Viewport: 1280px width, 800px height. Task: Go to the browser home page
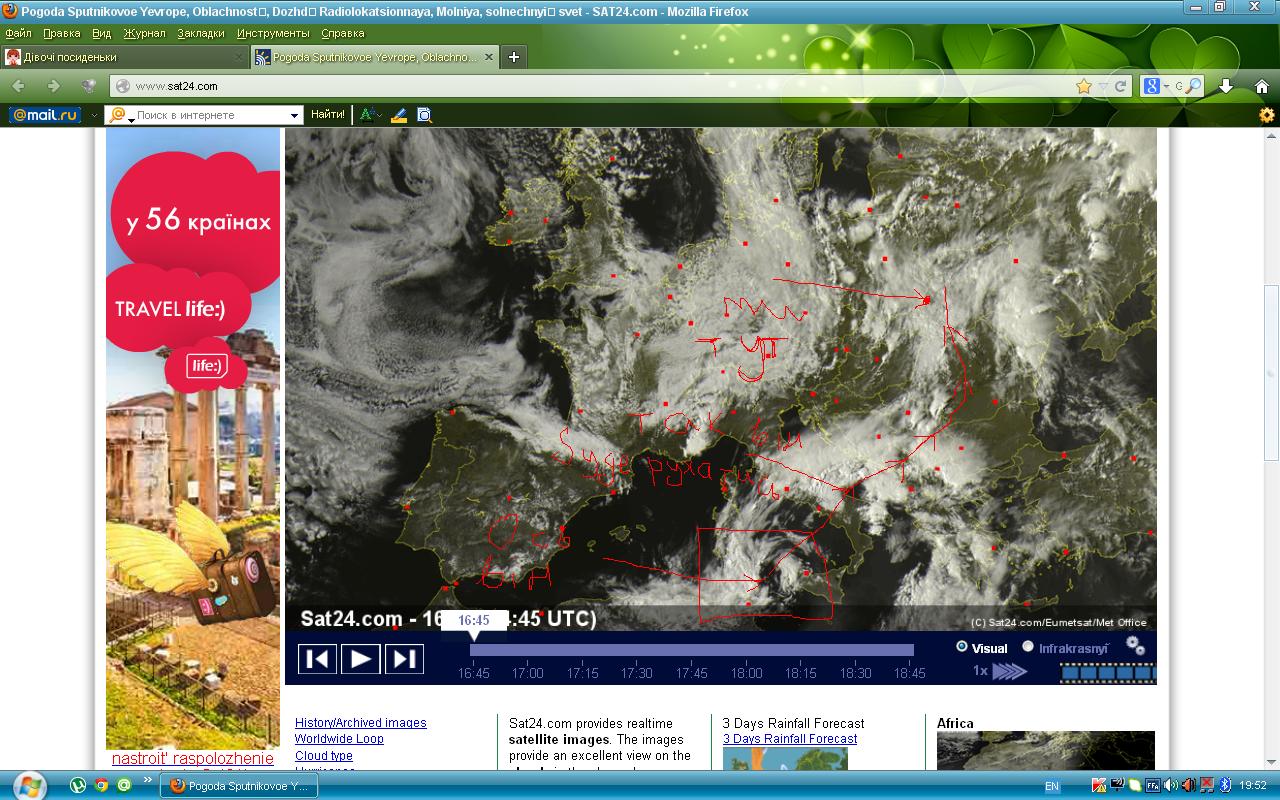pyautogui.click(x=1261, y=86)
